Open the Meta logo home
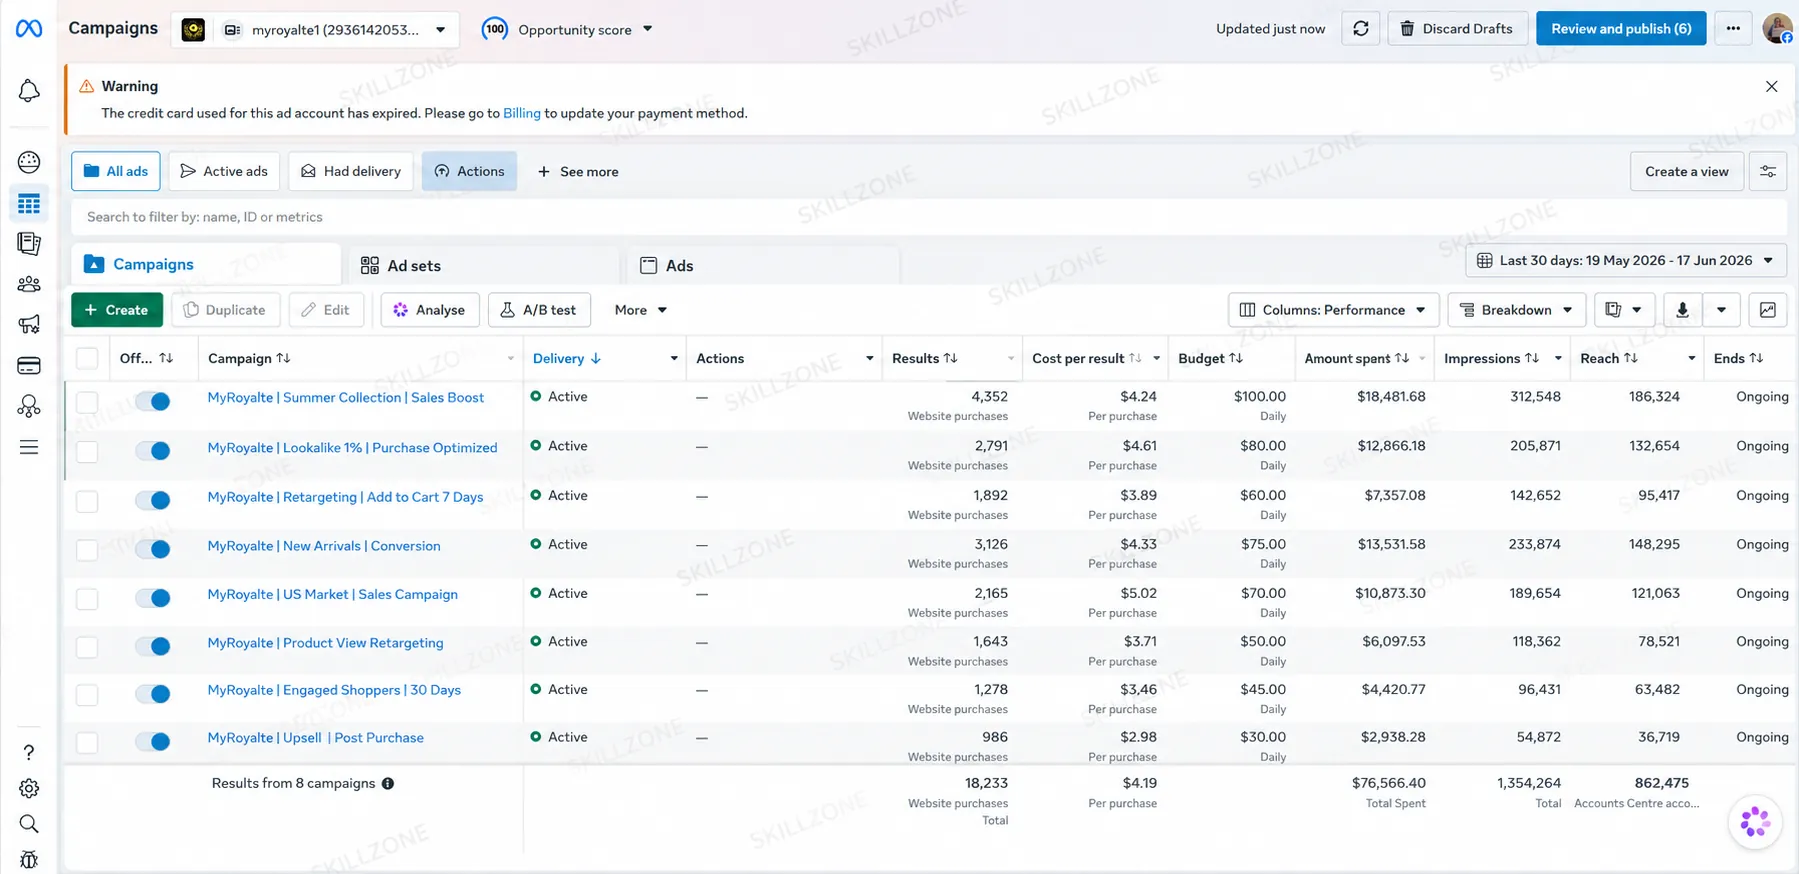This screenshot has width=1799, height=874. click(29, 29)
